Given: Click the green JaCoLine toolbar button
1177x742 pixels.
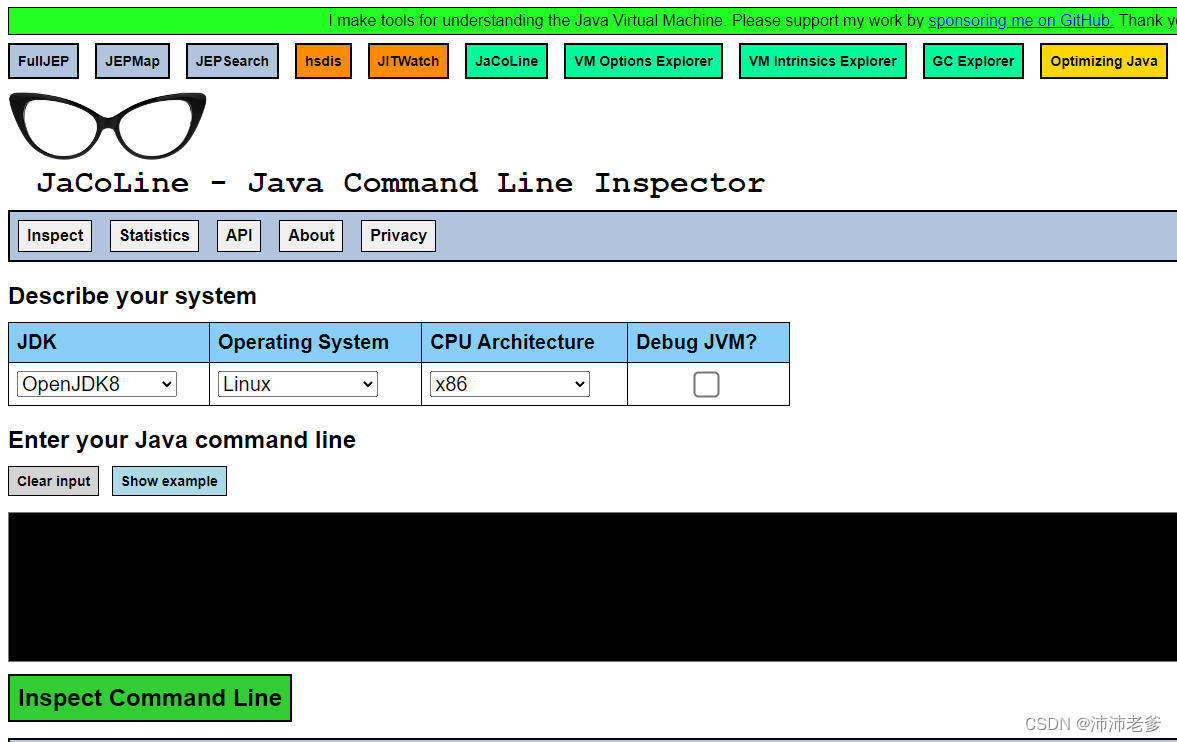Looking at the screenshot, I should pos(506,61).
